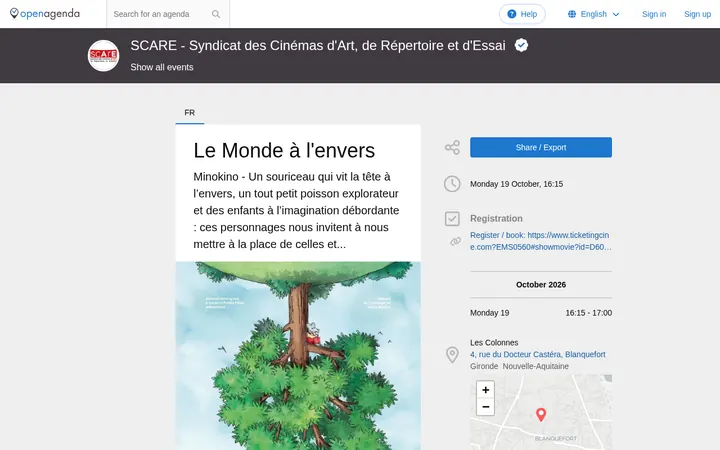Open the Register / book ticketing link
The height and width of the screenshot is (450, 720).
pos(540,241)
